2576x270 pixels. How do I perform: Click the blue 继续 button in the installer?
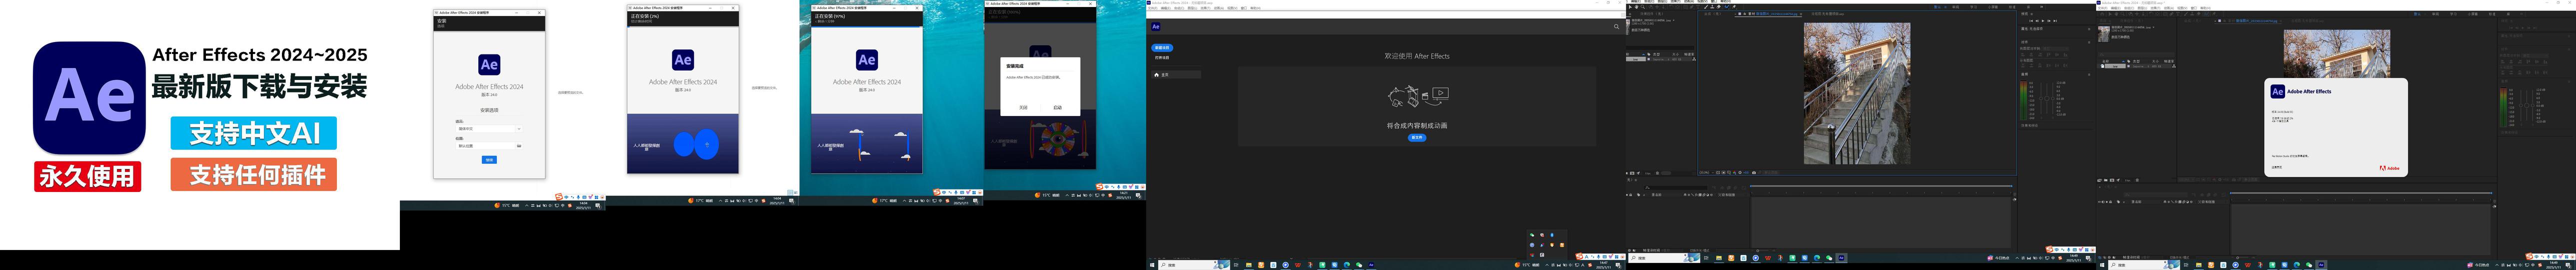489,160
